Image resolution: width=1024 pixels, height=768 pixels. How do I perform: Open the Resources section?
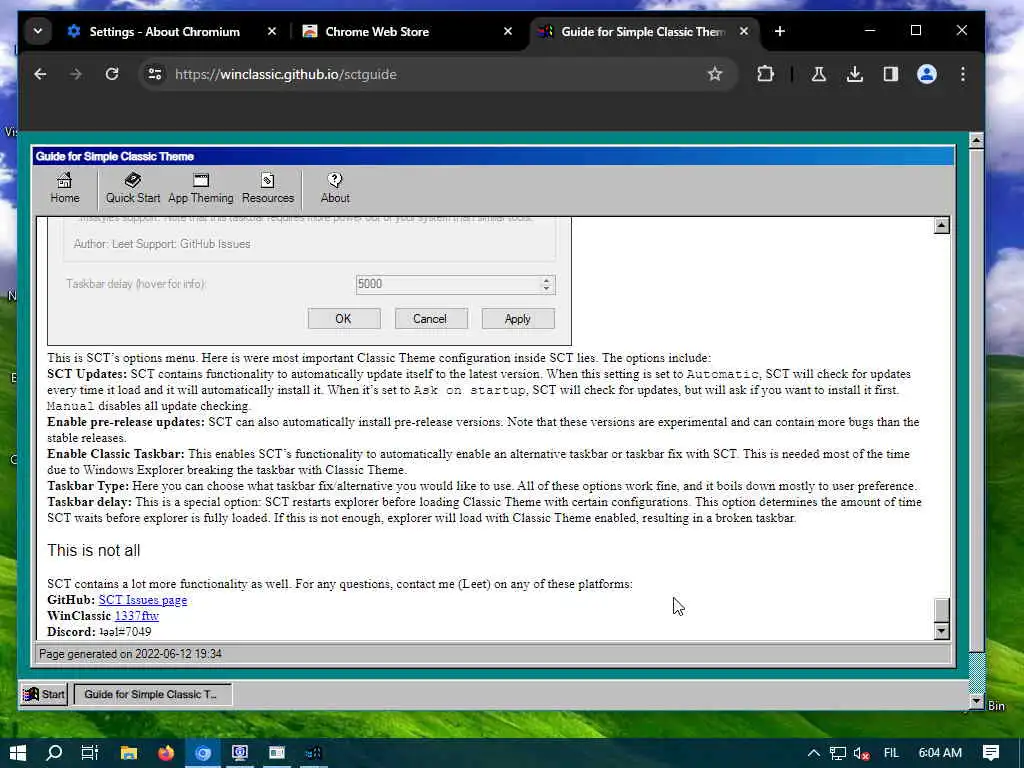pyautogui.click(x=268, y=188)
